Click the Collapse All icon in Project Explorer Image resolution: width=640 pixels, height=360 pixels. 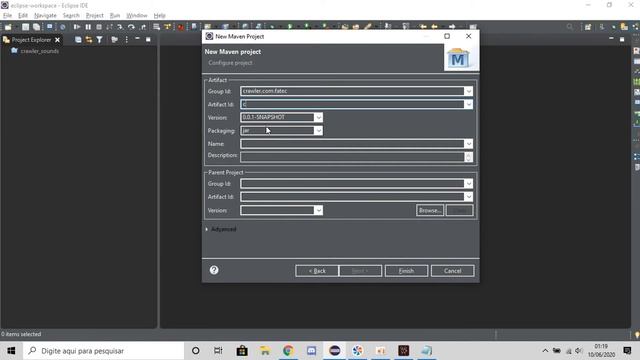(78, 40)
